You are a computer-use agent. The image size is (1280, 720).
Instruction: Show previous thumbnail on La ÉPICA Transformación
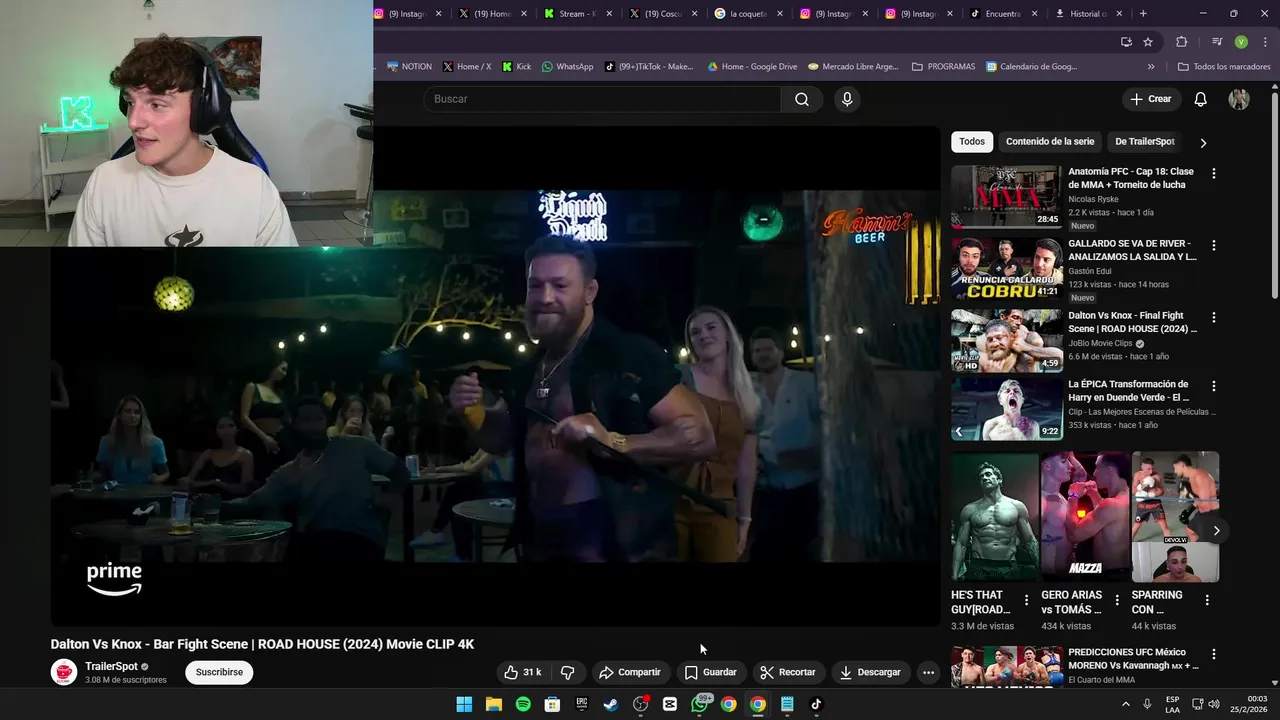959,432
